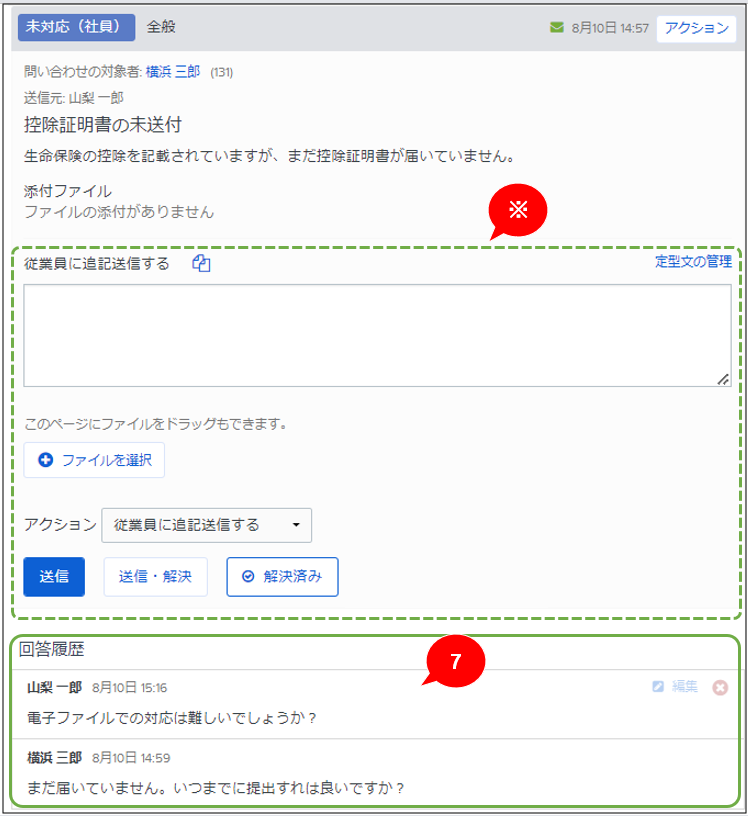Click the plus icon in ファイルを選択
The width and height of the screenshot is (748, 816).
coord(46,460)
